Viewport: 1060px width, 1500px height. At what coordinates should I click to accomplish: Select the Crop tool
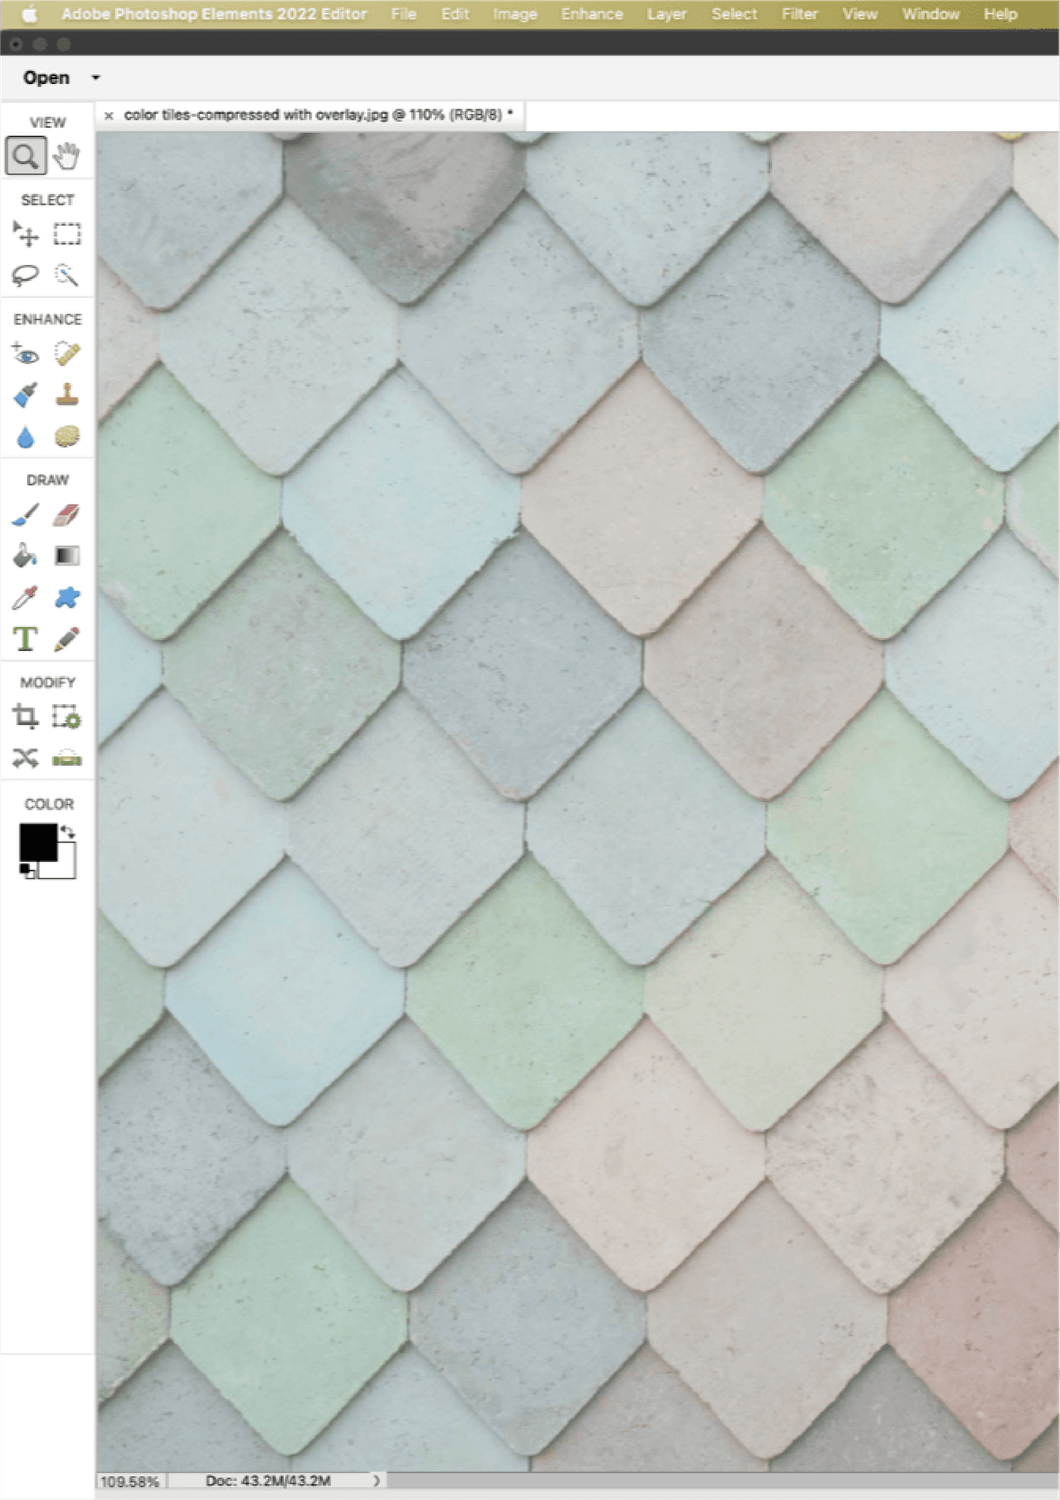pos(26,717)
